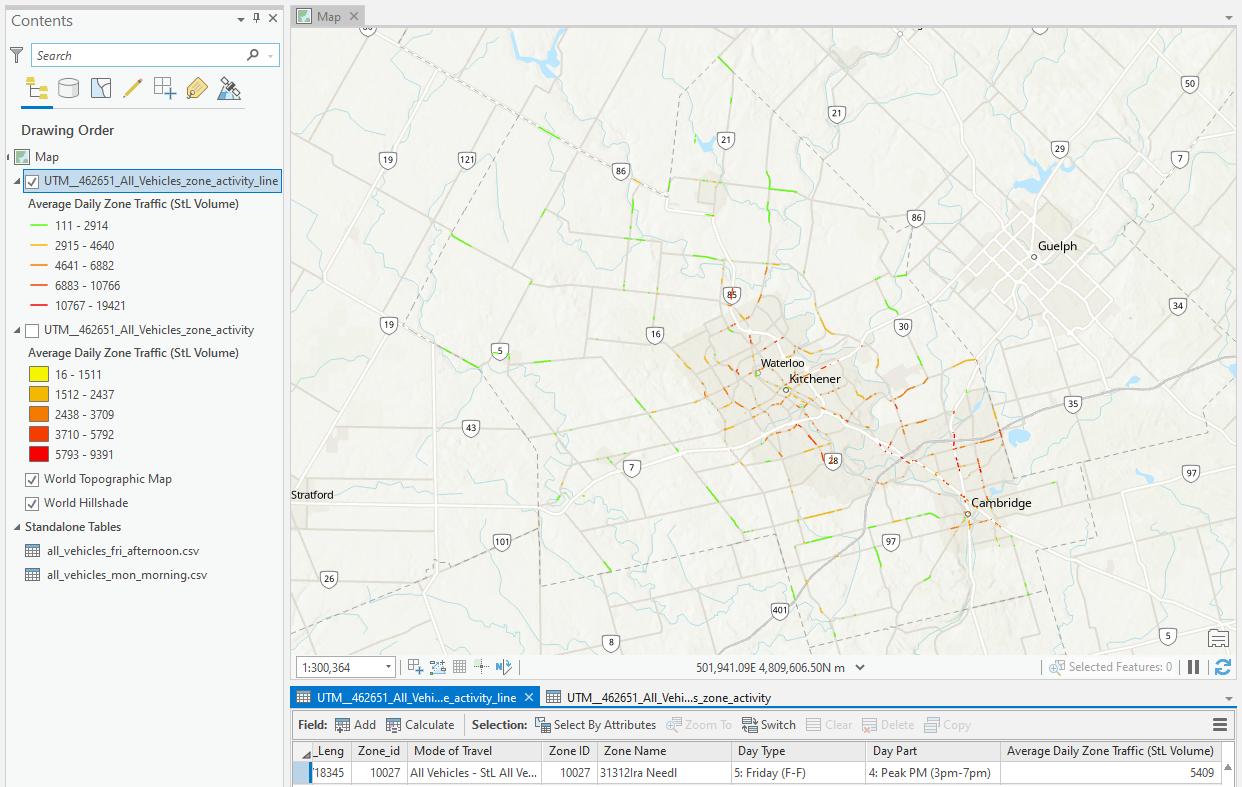The width and height of the screenshot is (1242, 787).
Task: Click the List By Labeling tag icon
Action: (197, 89)
